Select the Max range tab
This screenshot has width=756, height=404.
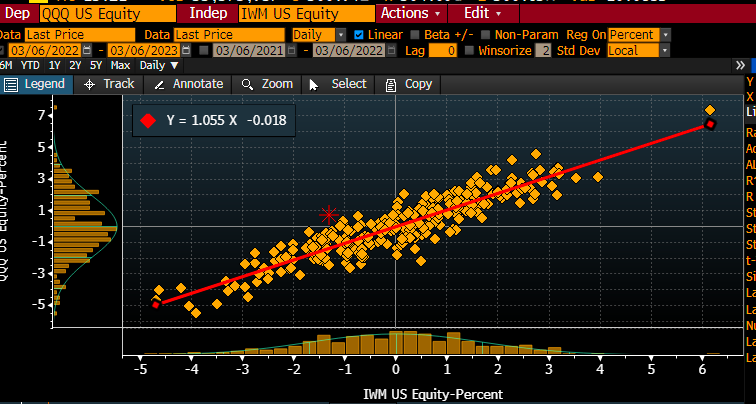[120, 66]
